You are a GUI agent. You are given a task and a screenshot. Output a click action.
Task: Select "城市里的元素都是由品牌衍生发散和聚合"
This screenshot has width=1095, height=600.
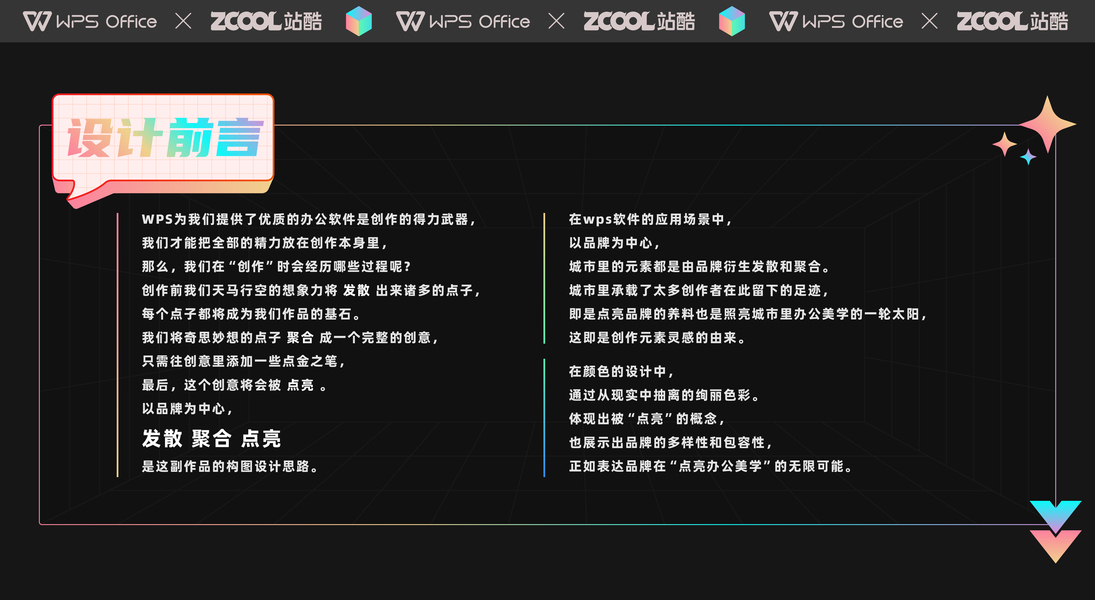point(700,267)
